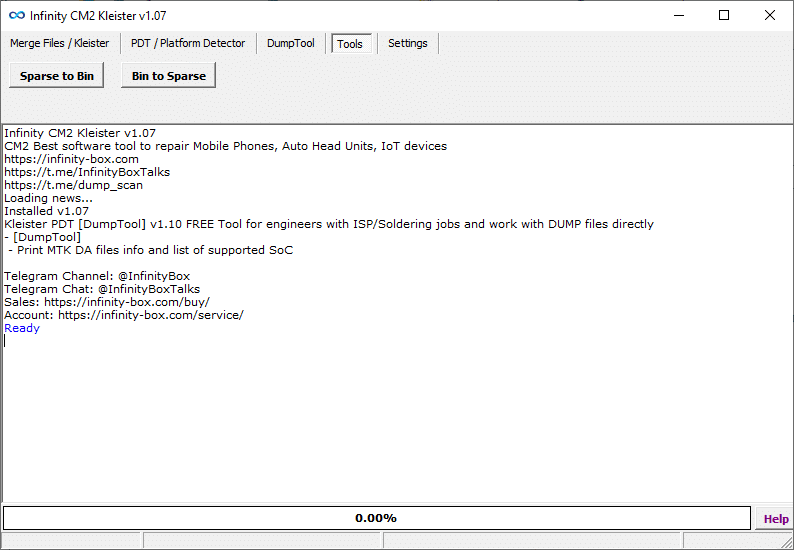Click the Loading news... log line

coord(49,198)
